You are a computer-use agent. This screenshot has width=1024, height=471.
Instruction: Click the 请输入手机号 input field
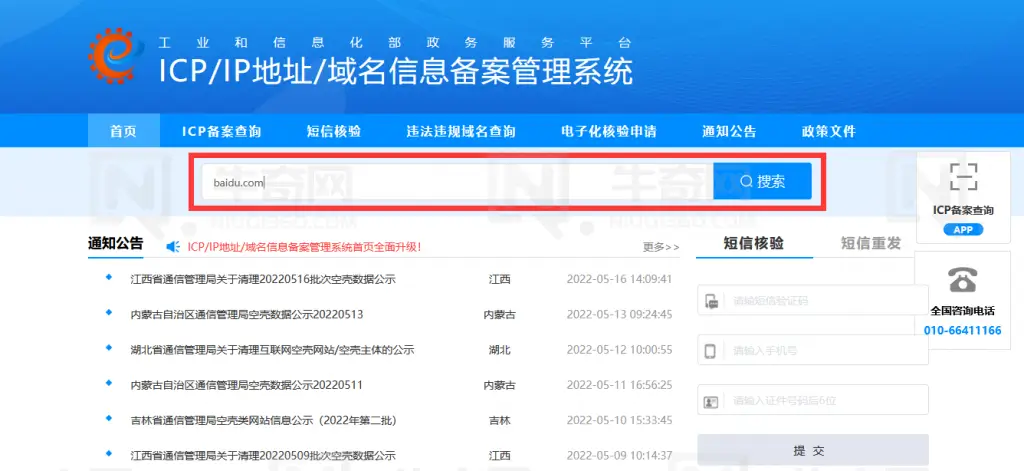[812, 350]
